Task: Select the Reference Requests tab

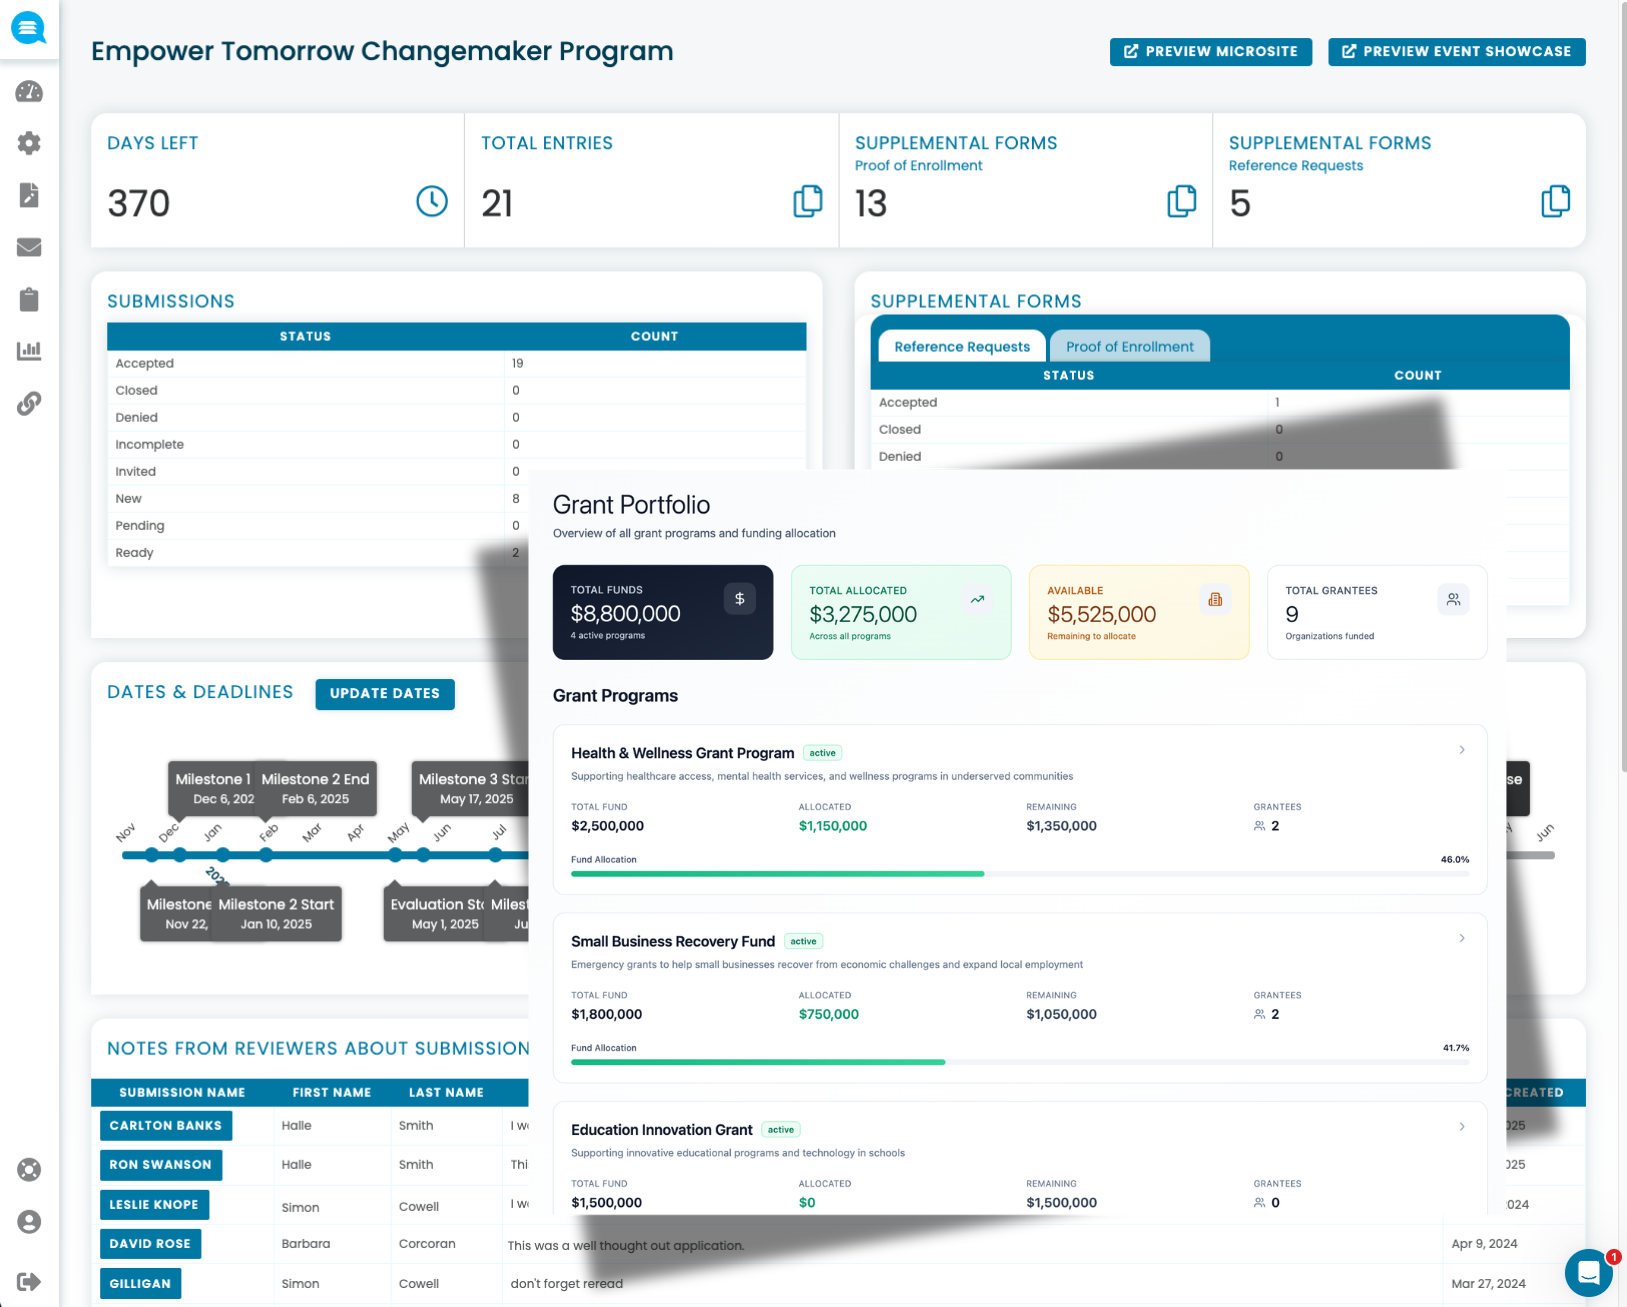Action: tap(961, 346)
